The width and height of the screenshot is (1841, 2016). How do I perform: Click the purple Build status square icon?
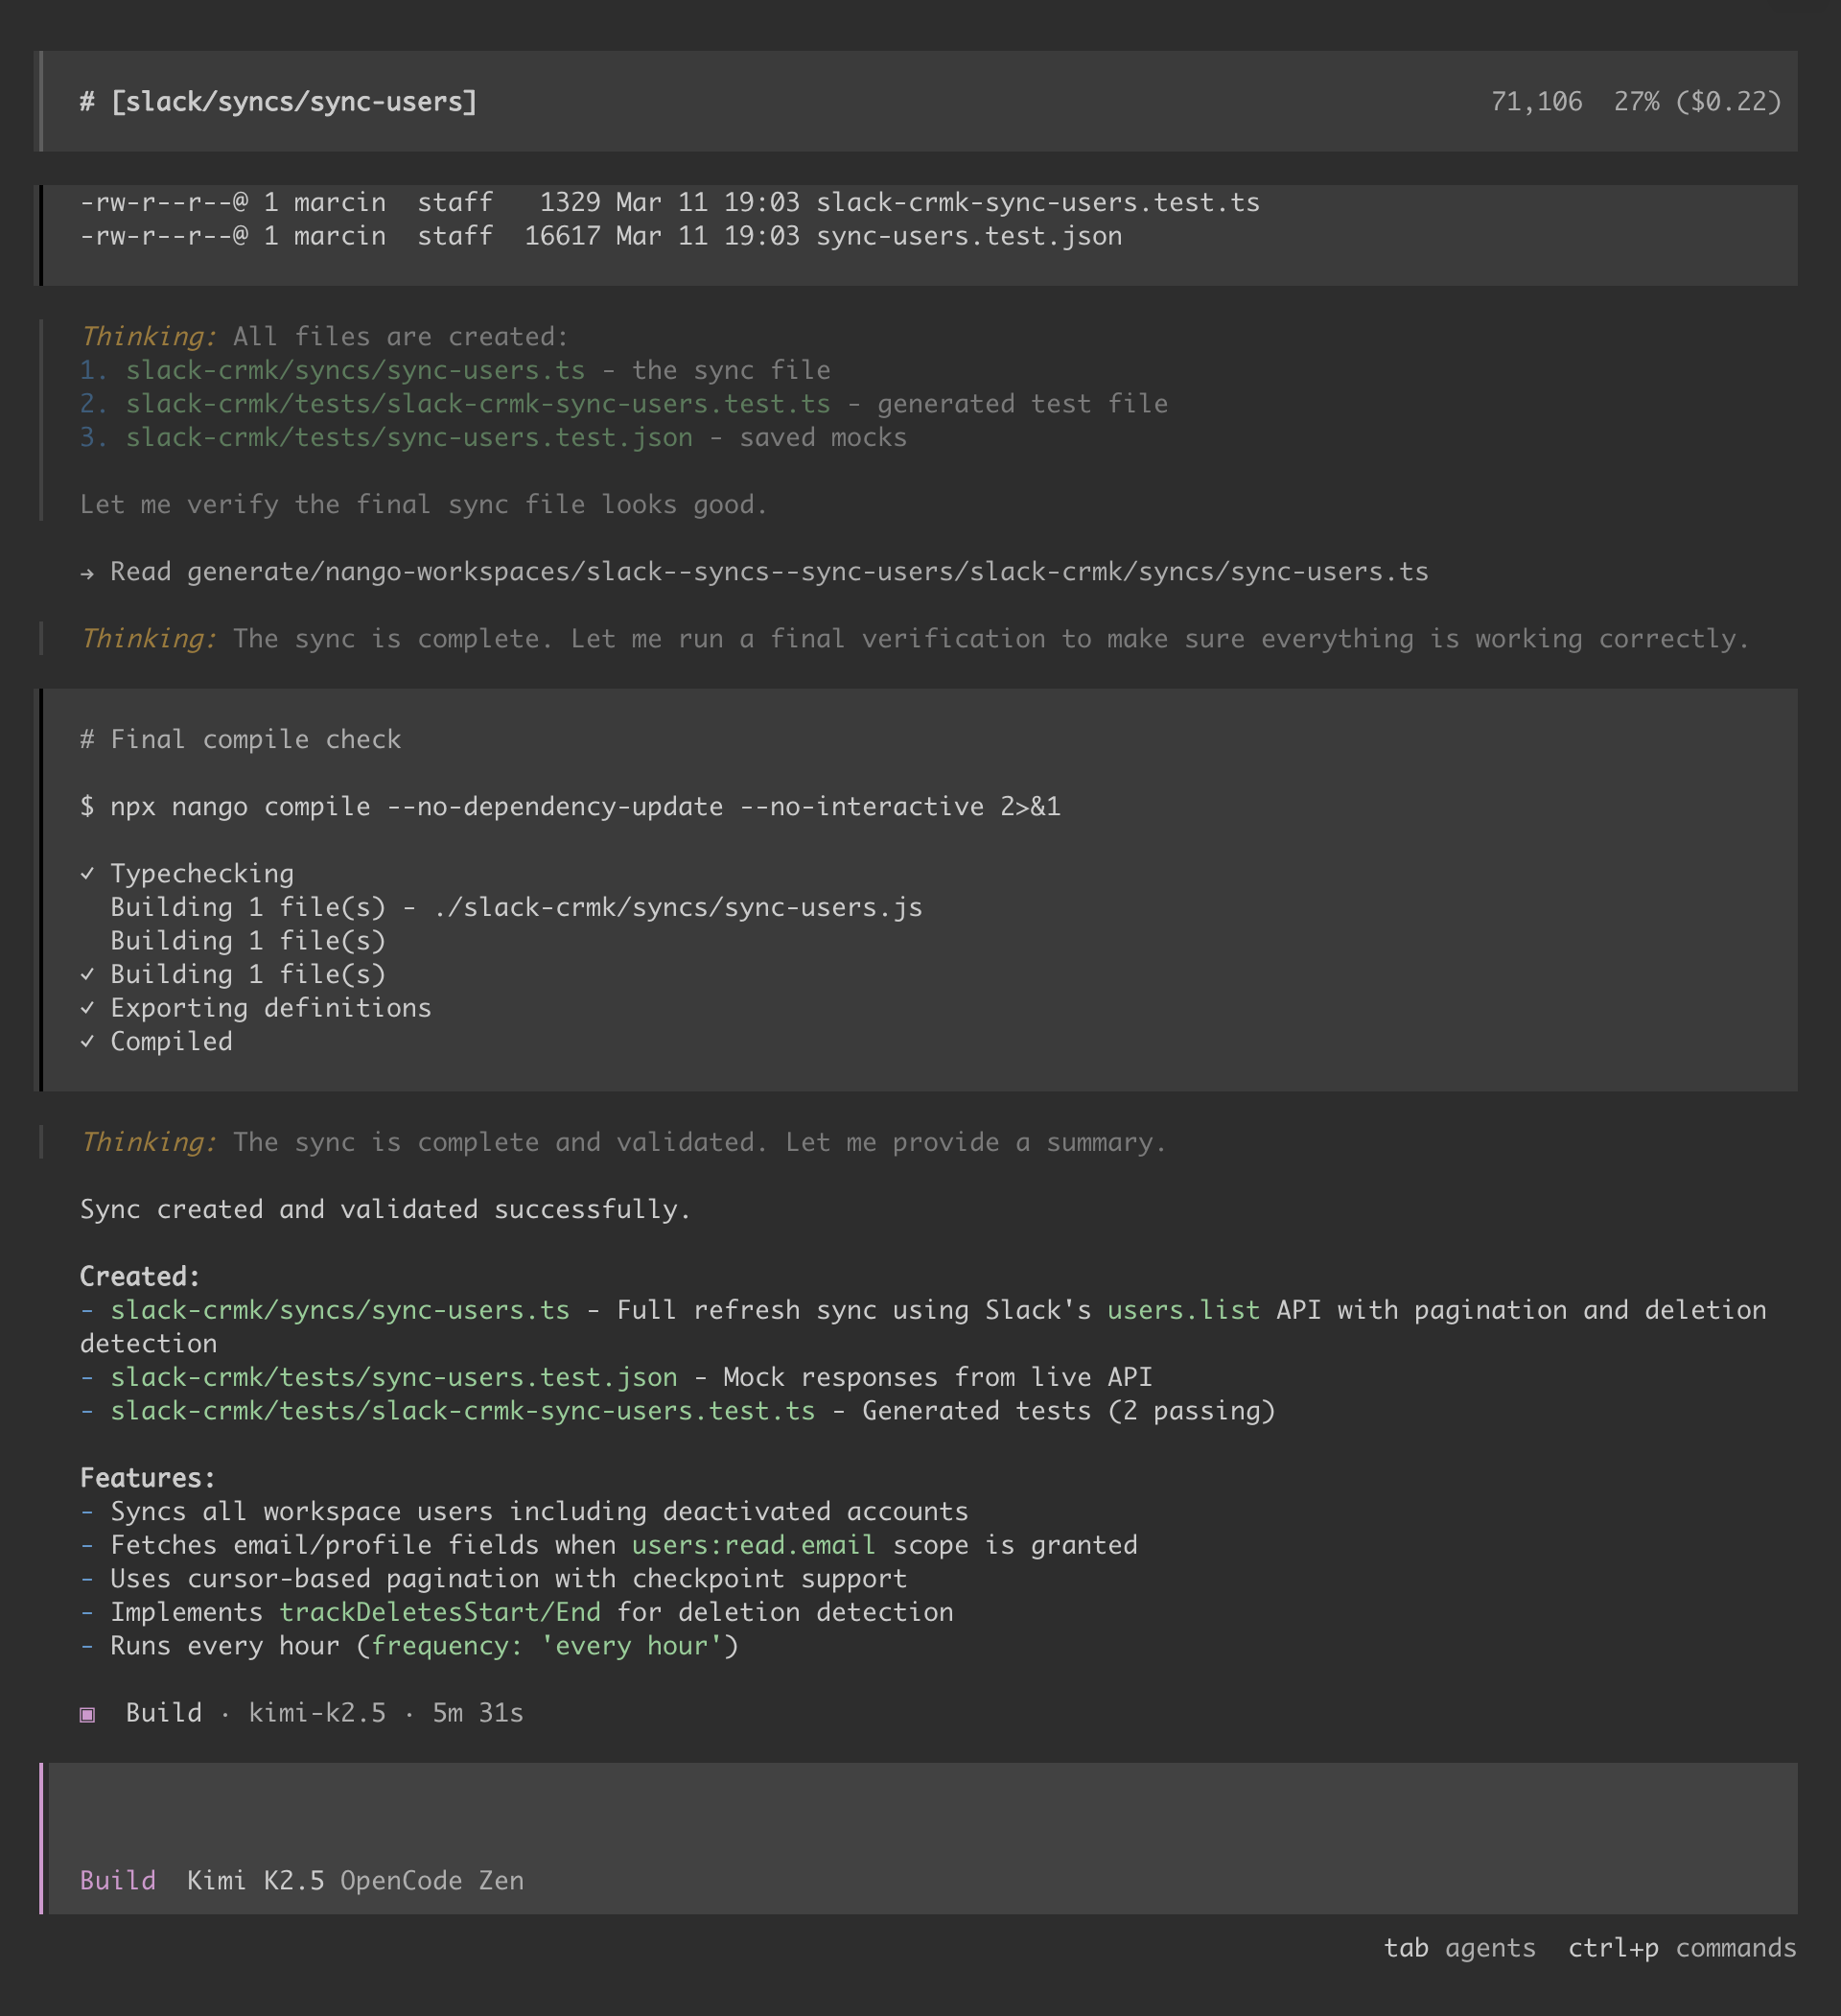click(x=87, y=1715)
